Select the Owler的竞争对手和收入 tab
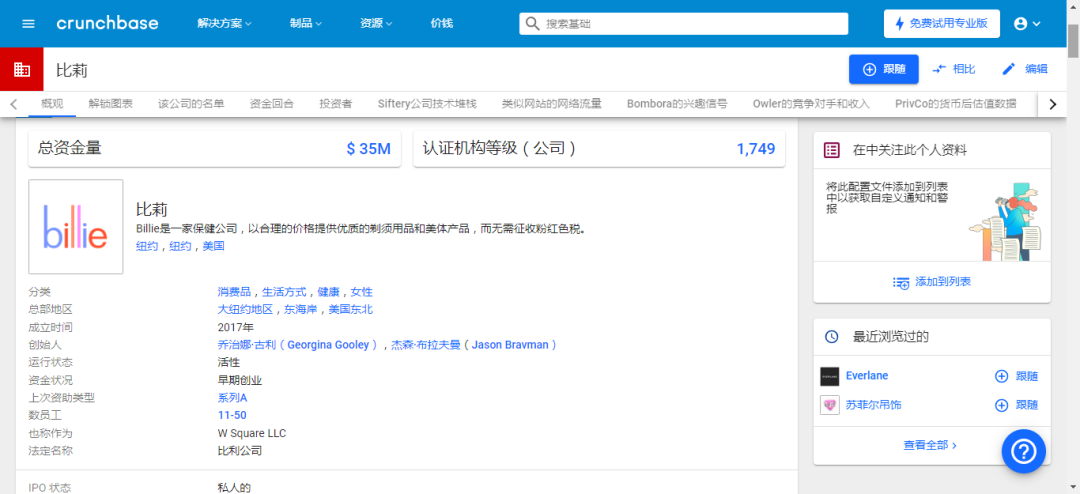 click(811, 104)
